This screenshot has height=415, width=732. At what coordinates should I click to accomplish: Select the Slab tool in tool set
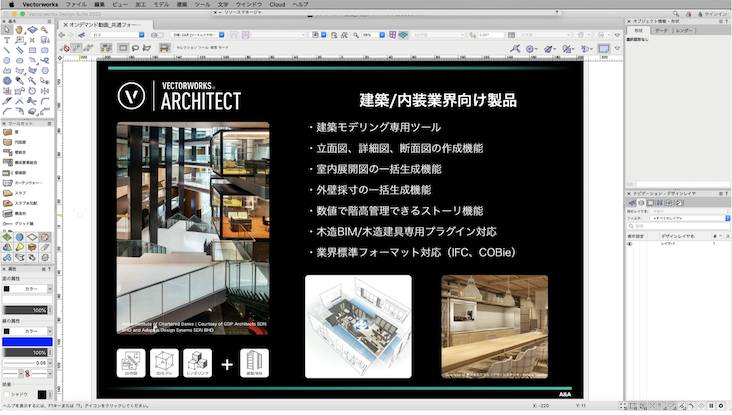(7, 193)
